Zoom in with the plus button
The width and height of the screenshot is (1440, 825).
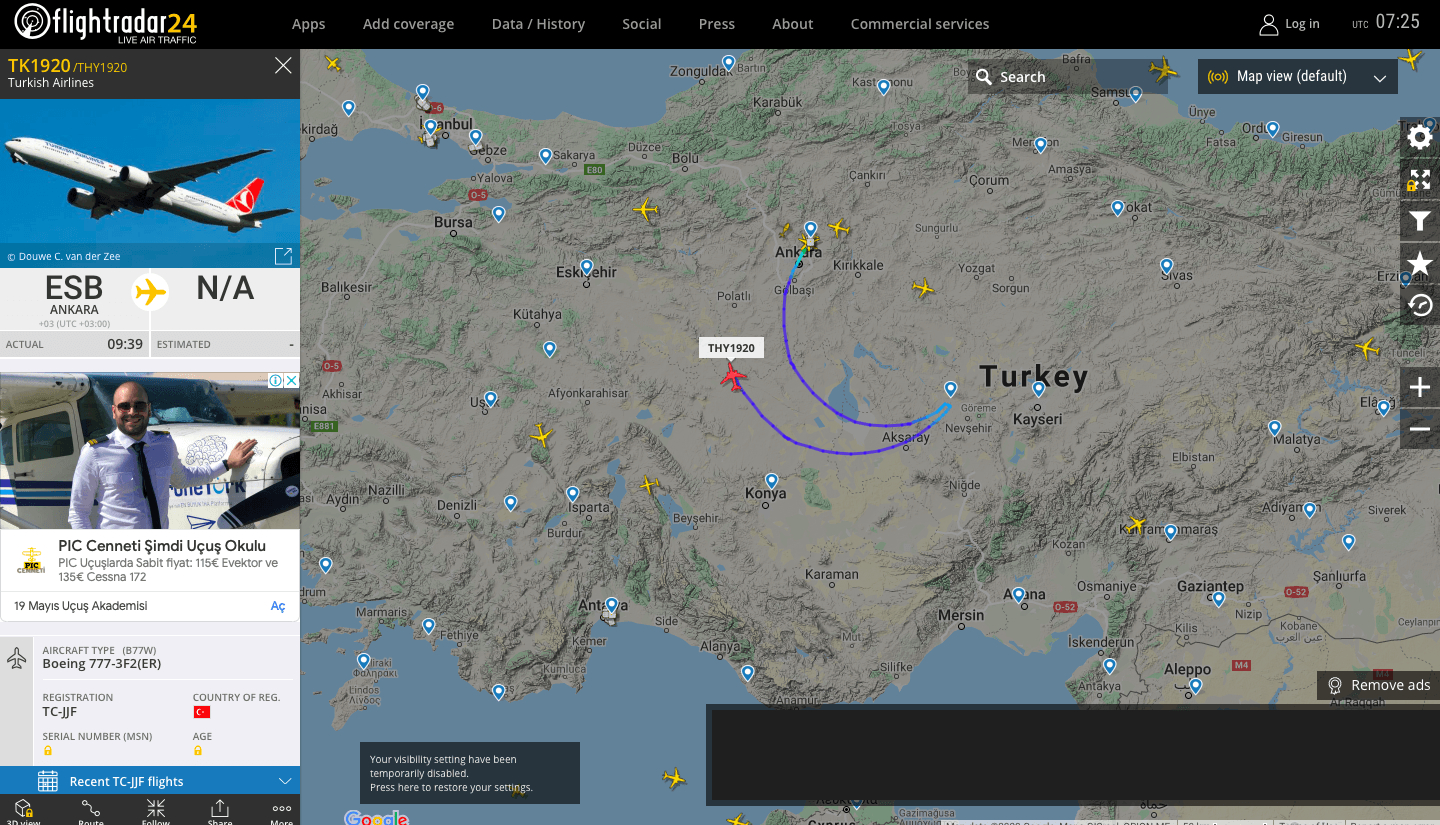tap(1420, 387)
